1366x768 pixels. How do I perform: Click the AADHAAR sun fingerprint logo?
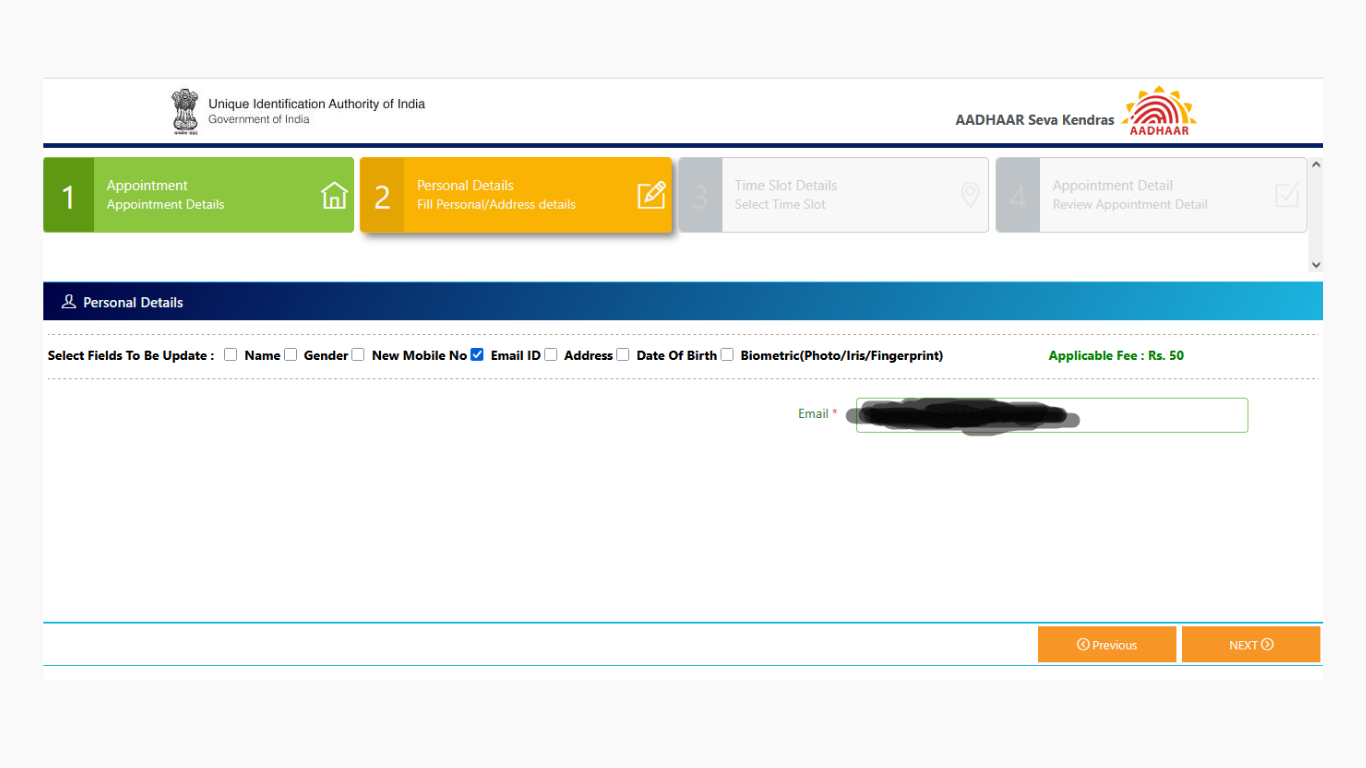[x=1159, y=111]
